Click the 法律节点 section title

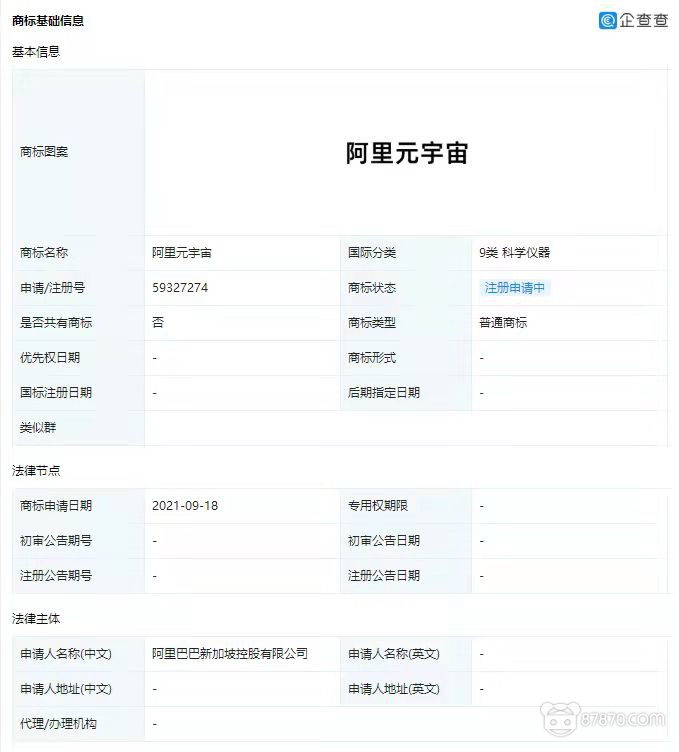tap(36, 470)
